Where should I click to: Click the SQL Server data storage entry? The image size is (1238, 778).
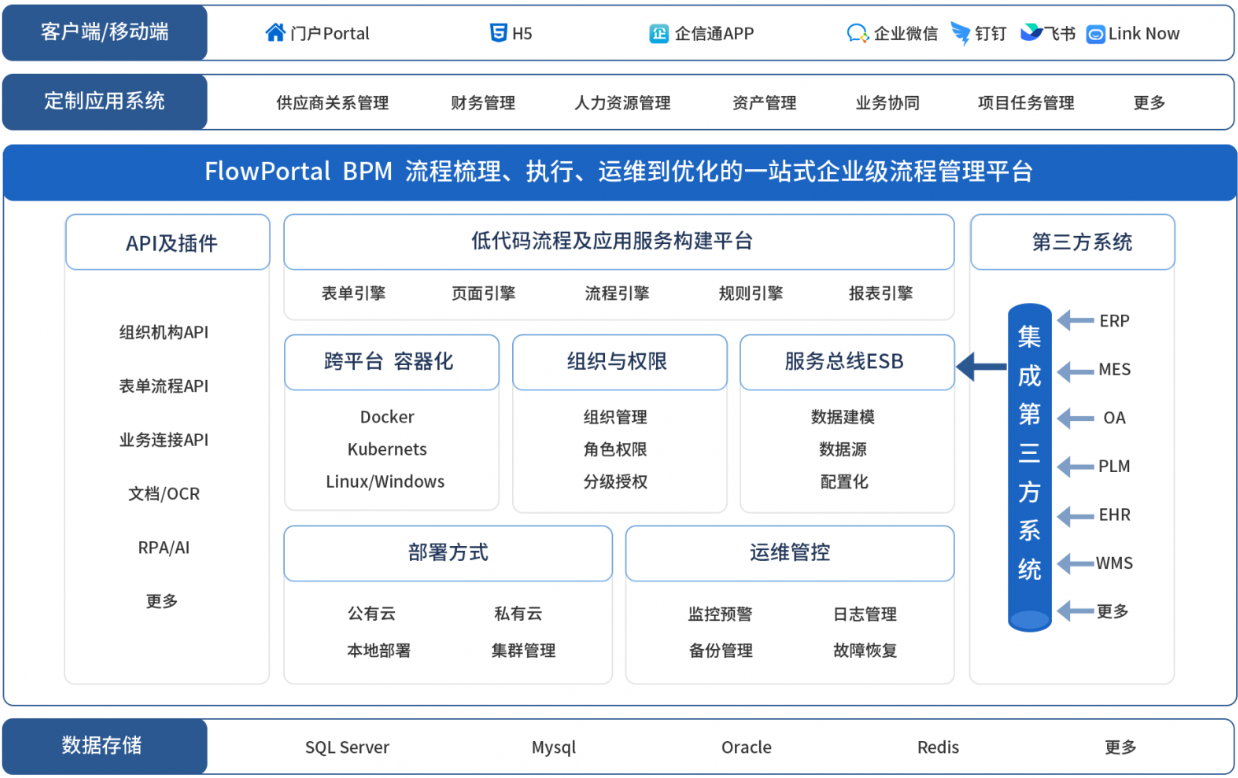(x=346, y=746)
